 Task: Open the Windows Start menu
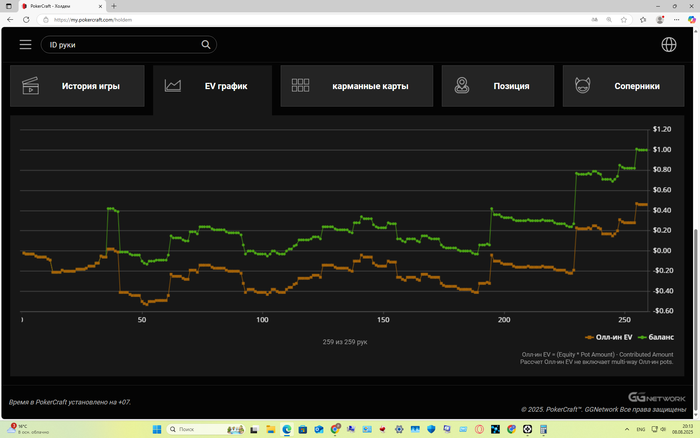[157, 430]
